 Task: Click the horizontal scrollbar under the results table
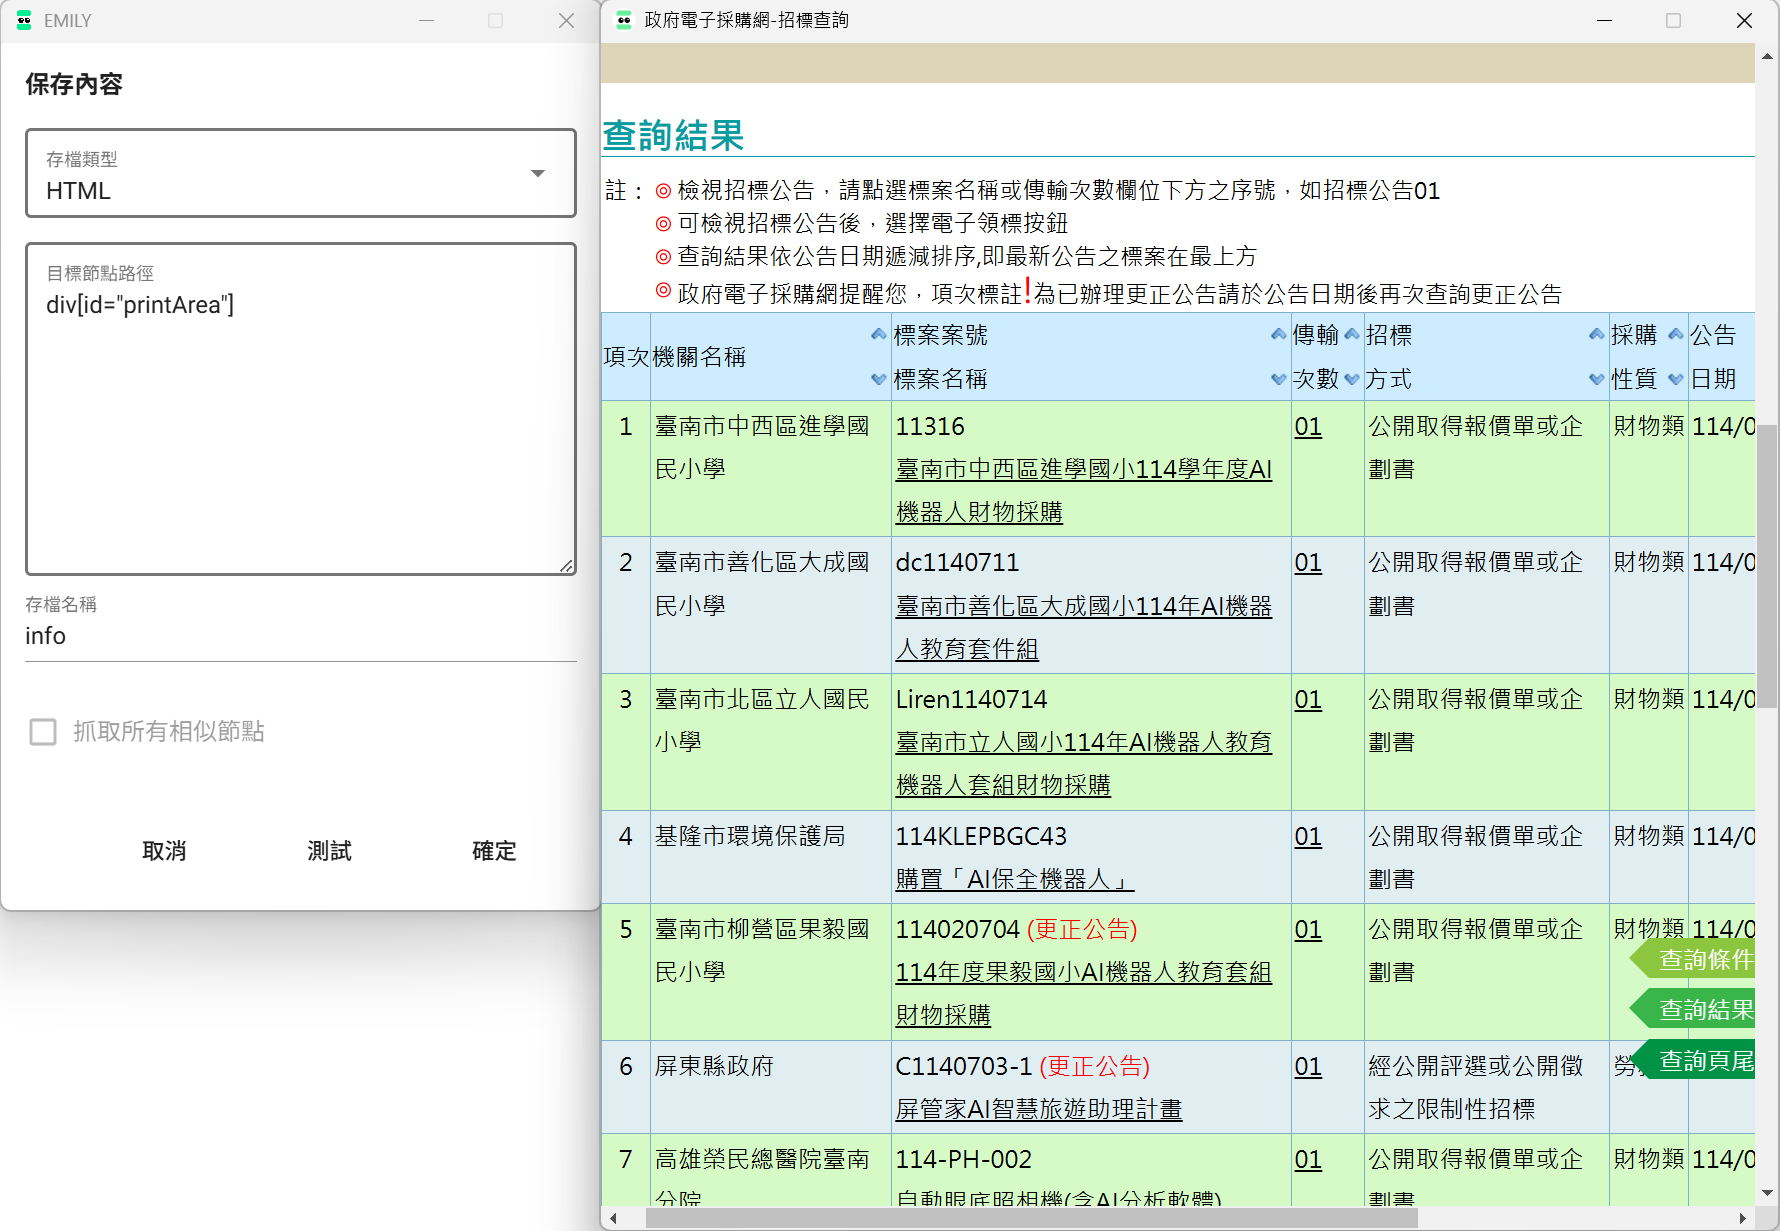(x=1030, y=1218)
